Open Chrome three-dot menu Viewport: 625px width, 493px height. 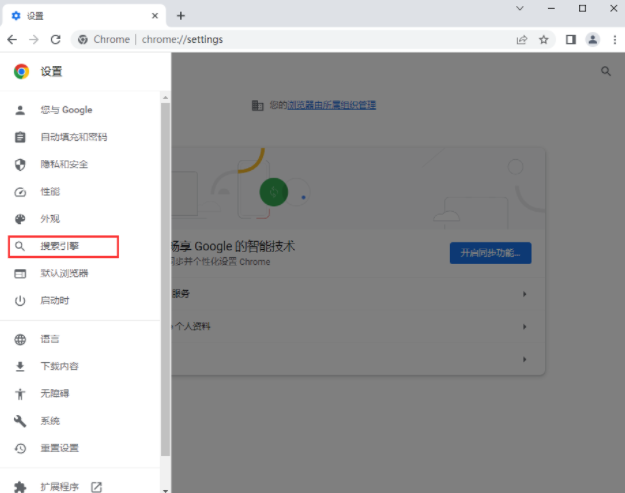(615, 39)
